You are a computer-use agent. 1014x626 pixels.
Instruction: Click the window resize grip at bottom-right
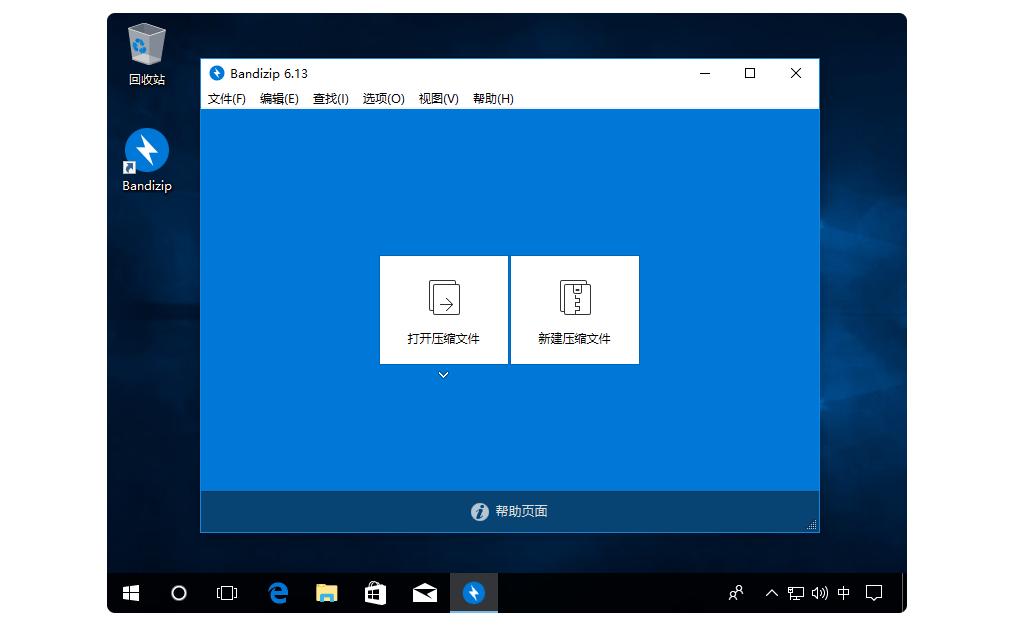812,526
